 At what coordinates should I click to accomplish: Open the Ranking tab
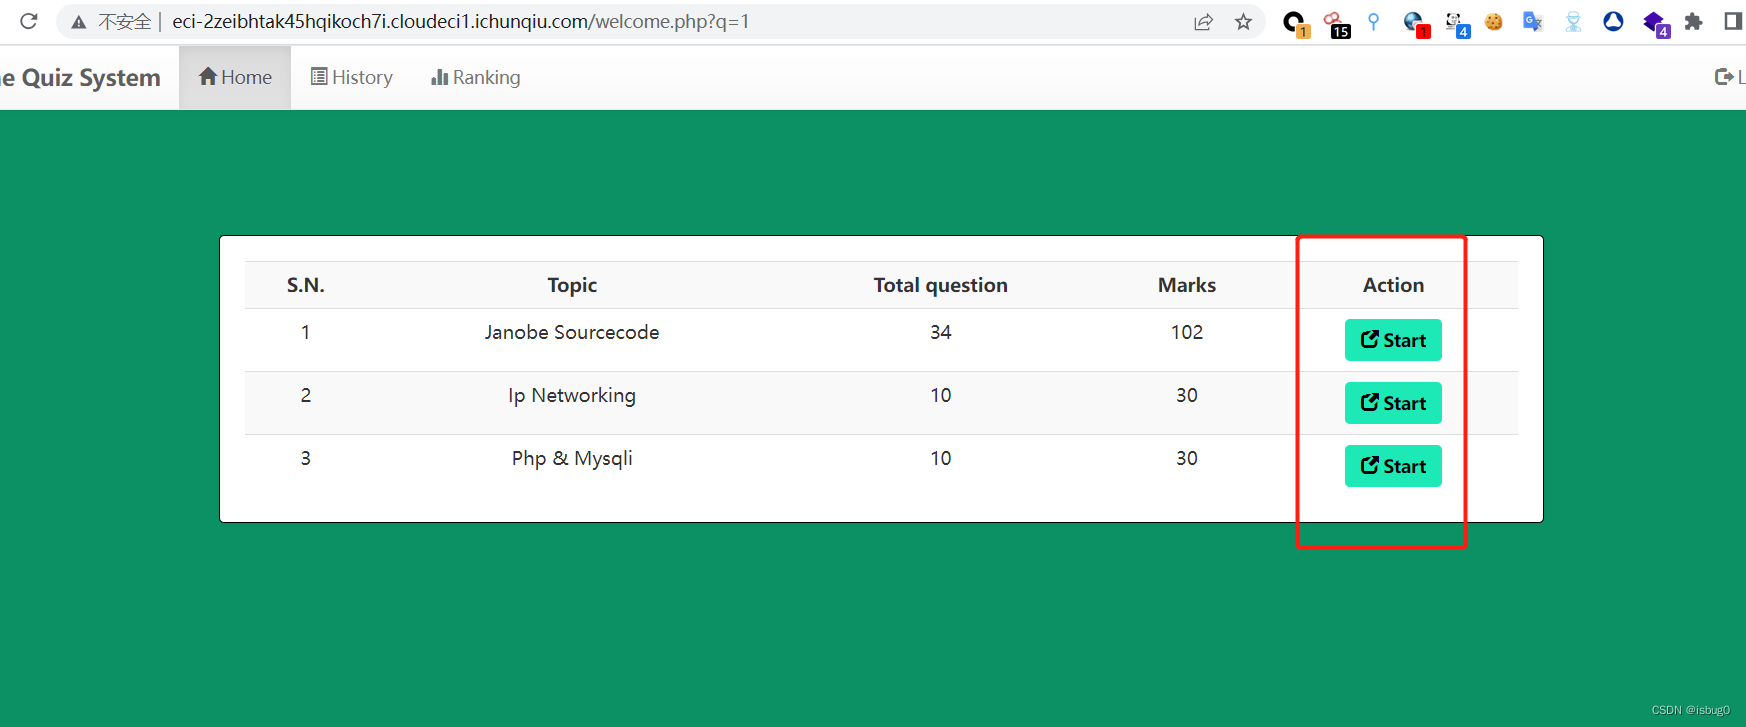[x=476, y=77]
